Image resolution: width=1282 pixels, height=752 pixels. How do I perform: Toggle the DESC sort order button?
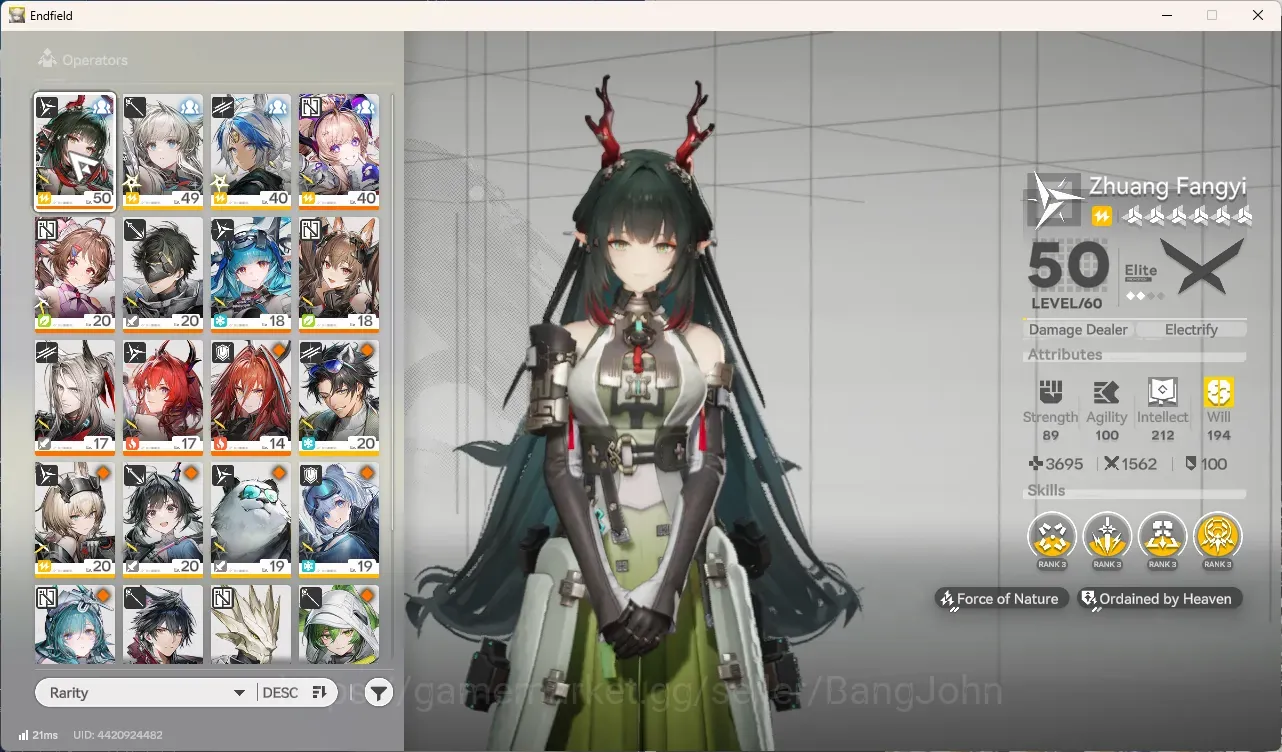[x=294, y=693]
